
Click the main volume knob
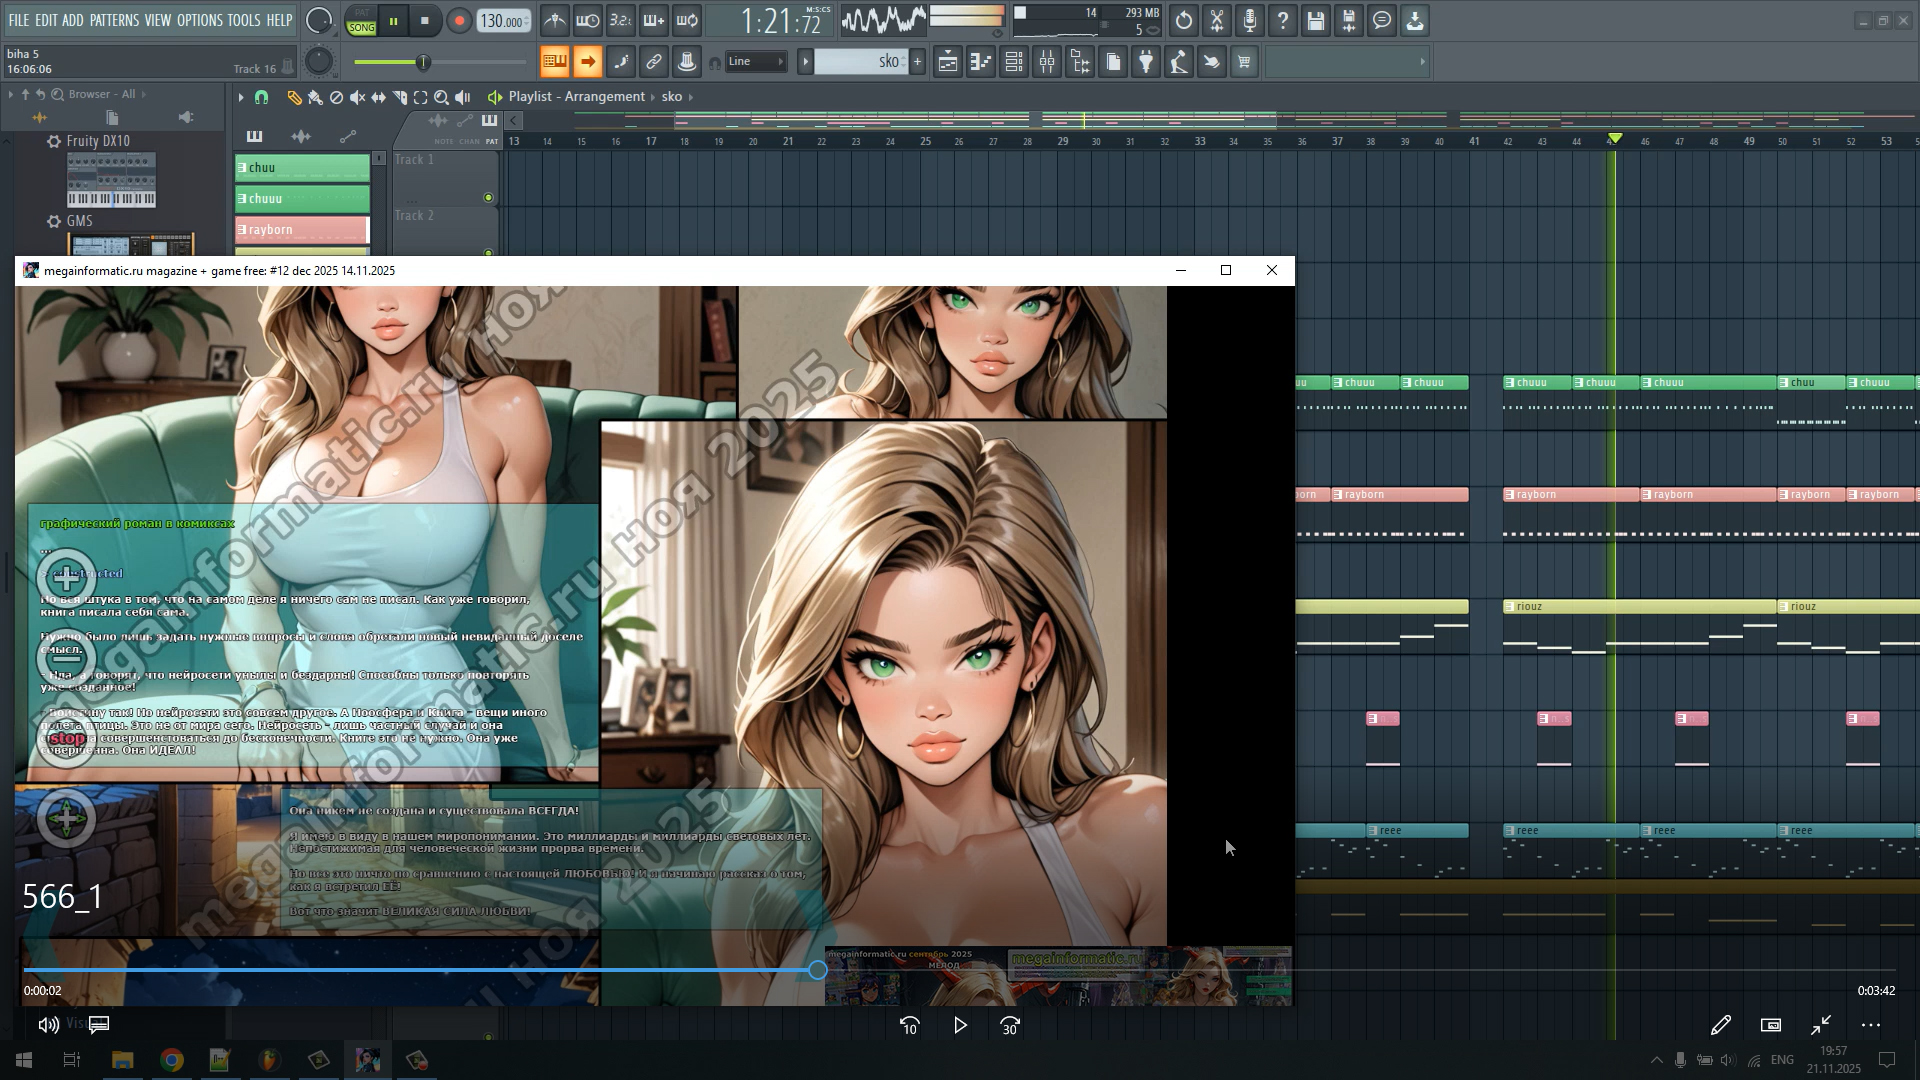pos(319,21)
